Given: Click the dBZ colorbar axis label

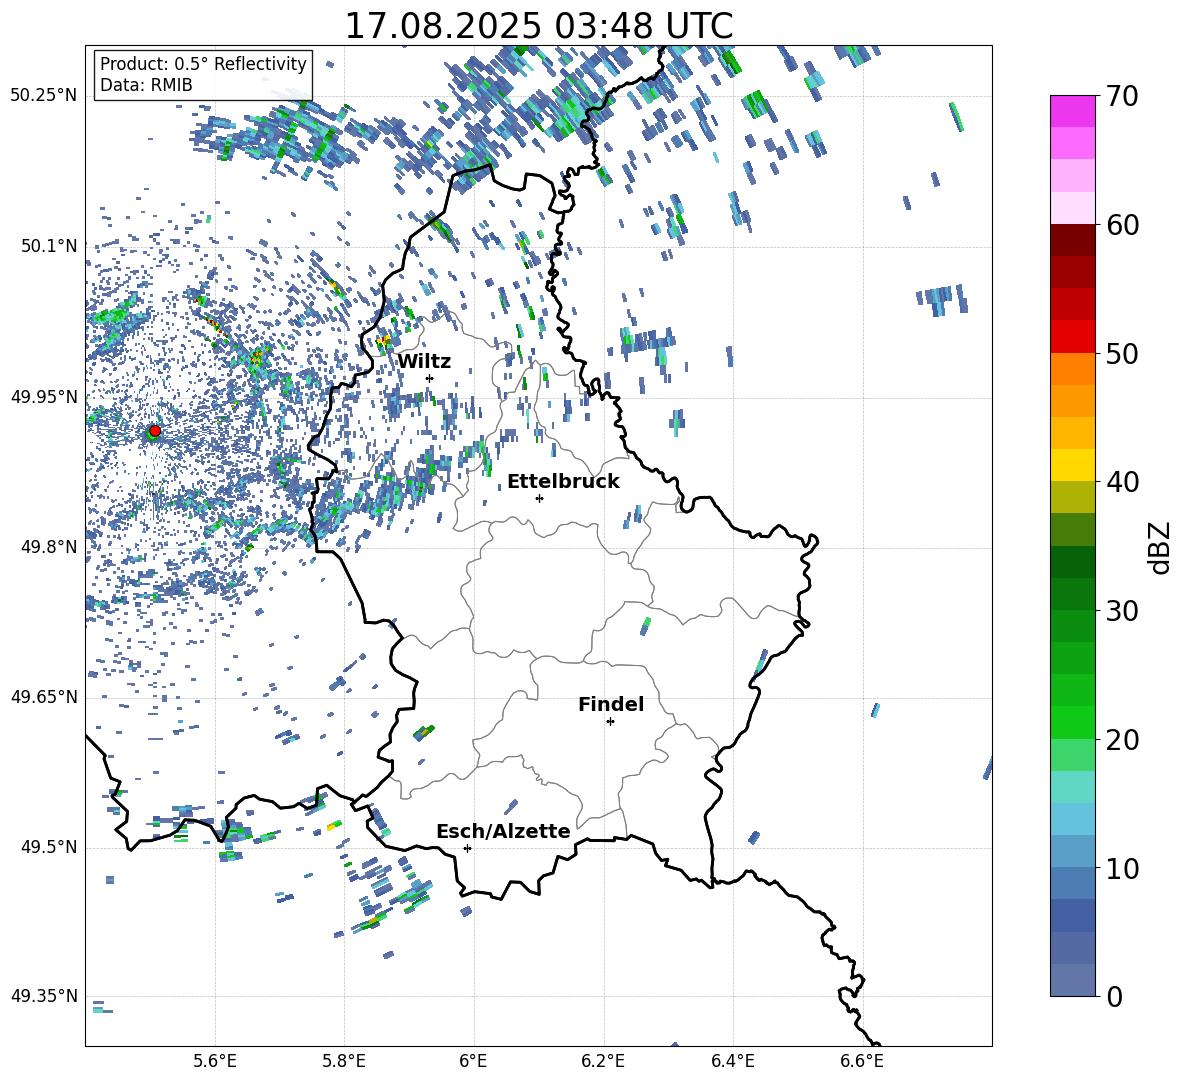Looking at the screenshot, I should click(1160, 547).
